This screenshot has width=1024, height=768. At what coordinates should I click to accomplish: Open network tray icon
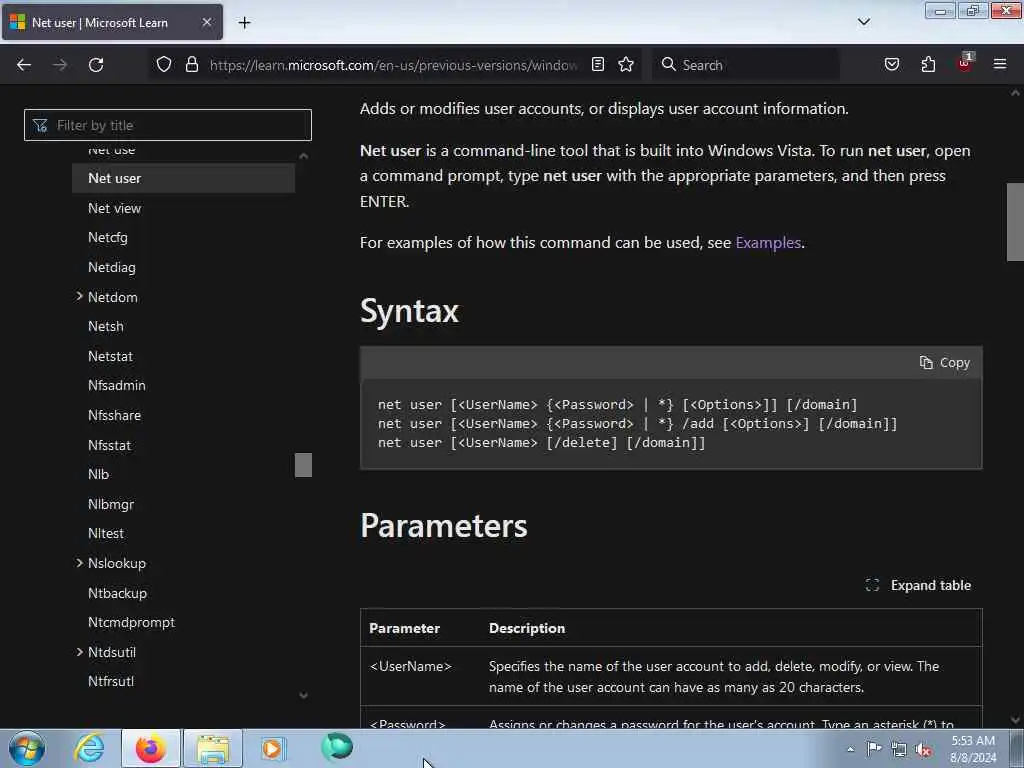(x=899, y=750)
